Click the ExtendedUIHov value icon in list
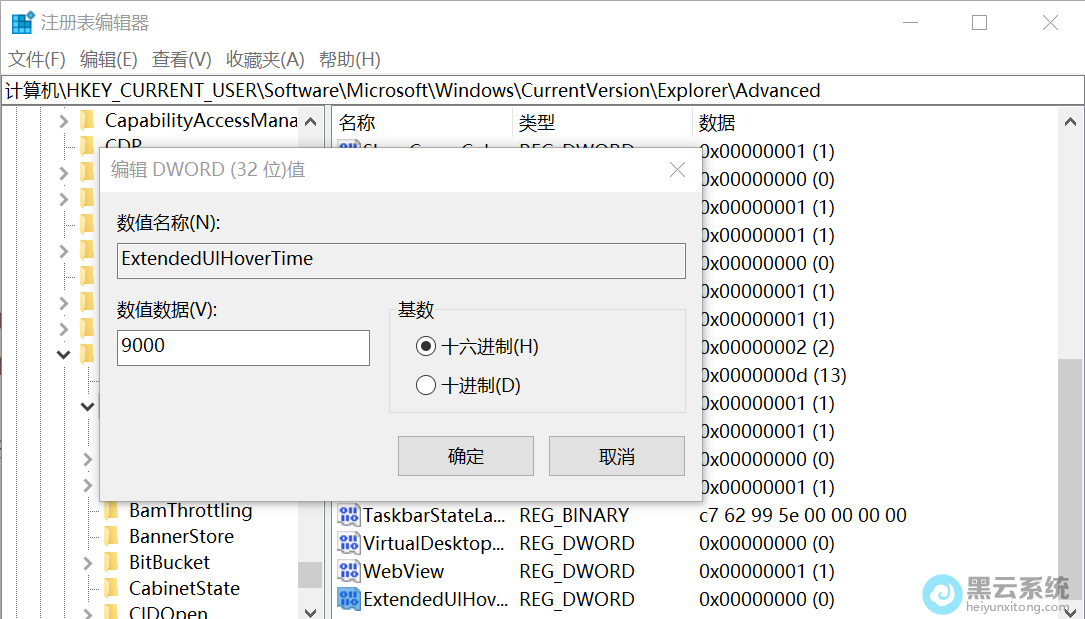 349,600
